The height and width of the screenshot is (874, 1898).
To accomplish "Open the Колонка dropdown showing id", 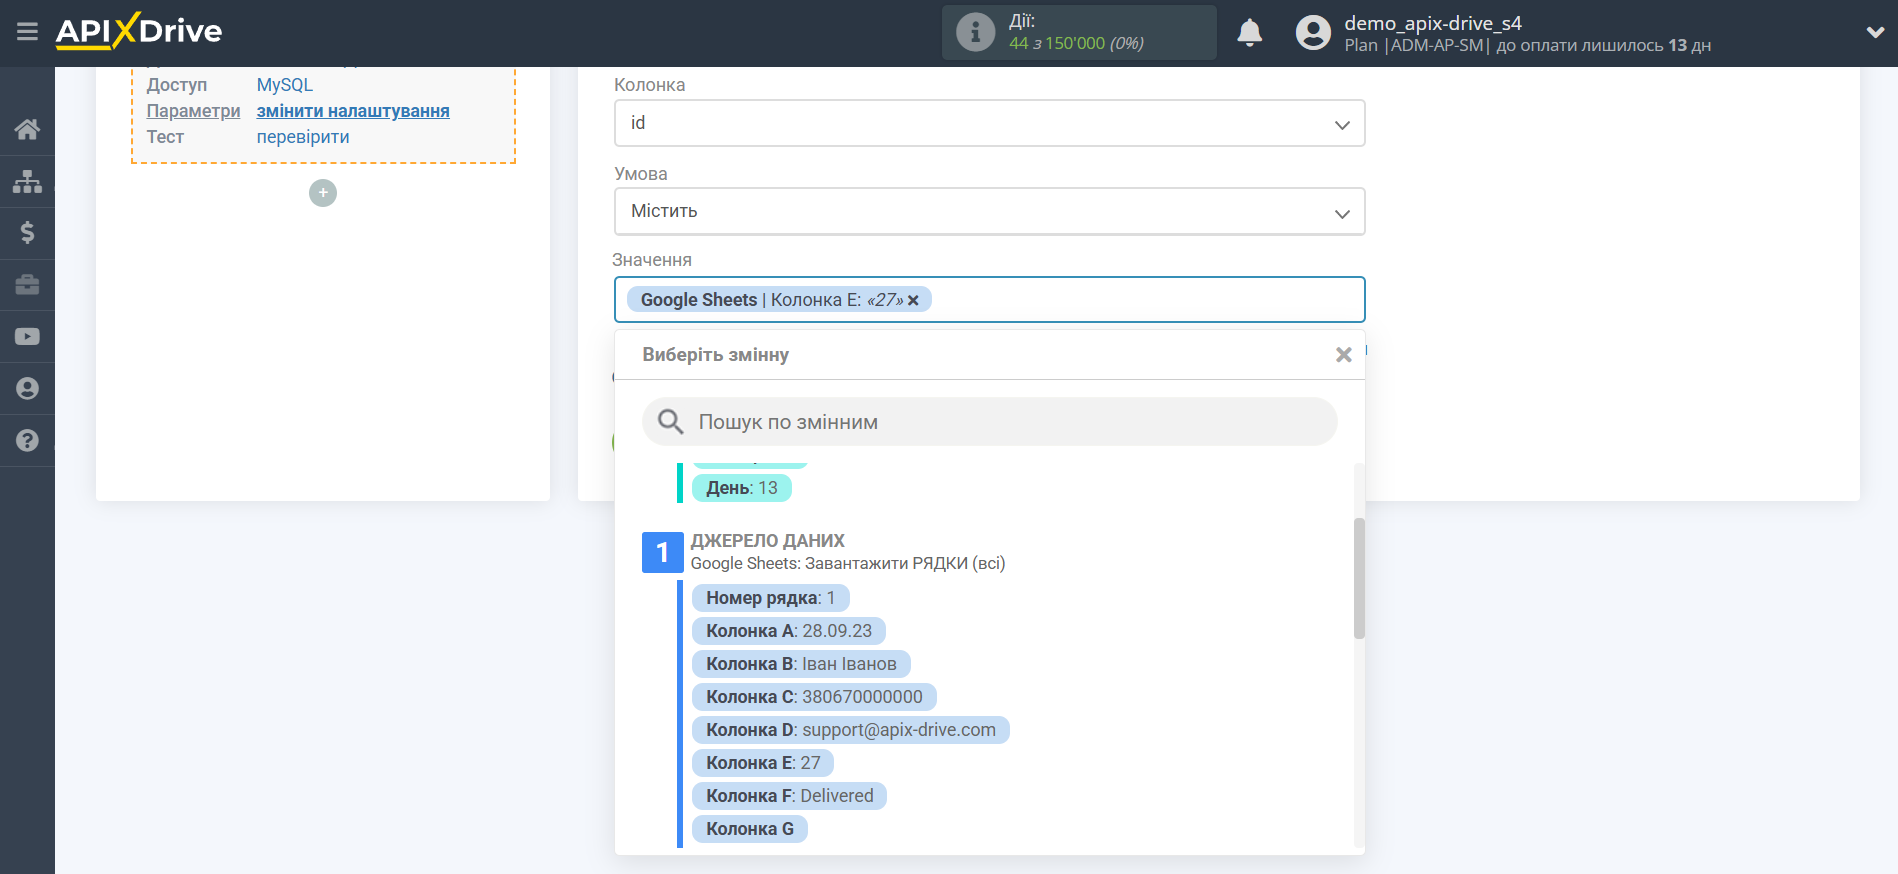I will pos(989,123).
